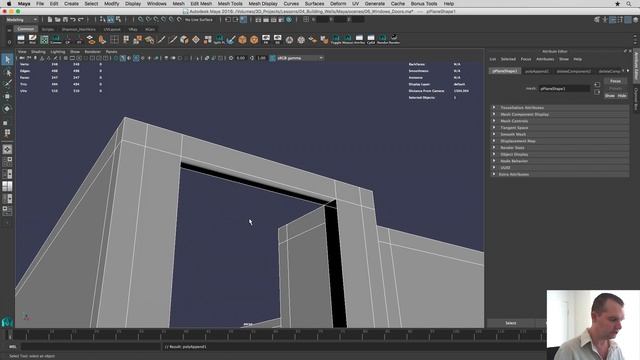Expand Render Stats section

[x=560, y=148]
